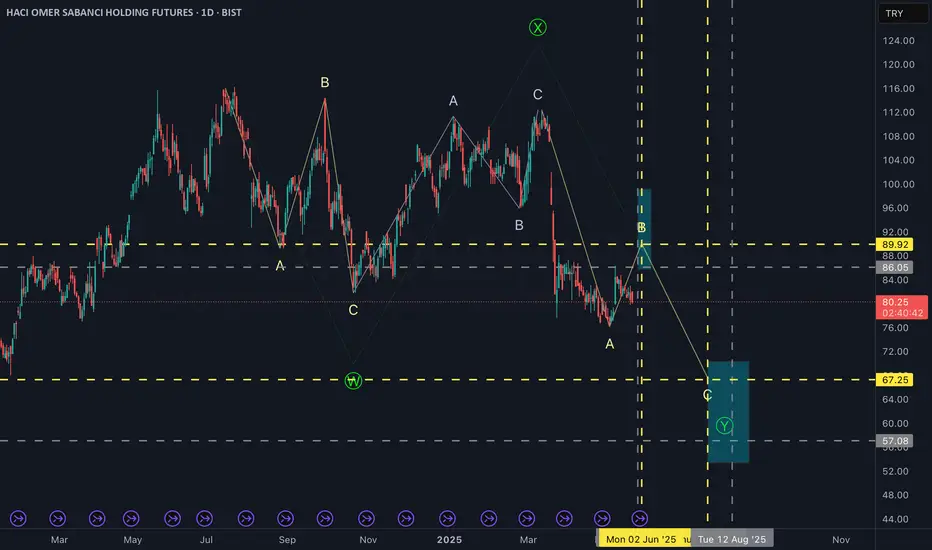Select the A wave label at the December peak
Image resolution: width=932 pixels, height=550 pixels.
pyautogui.click(x=453, y=101)
